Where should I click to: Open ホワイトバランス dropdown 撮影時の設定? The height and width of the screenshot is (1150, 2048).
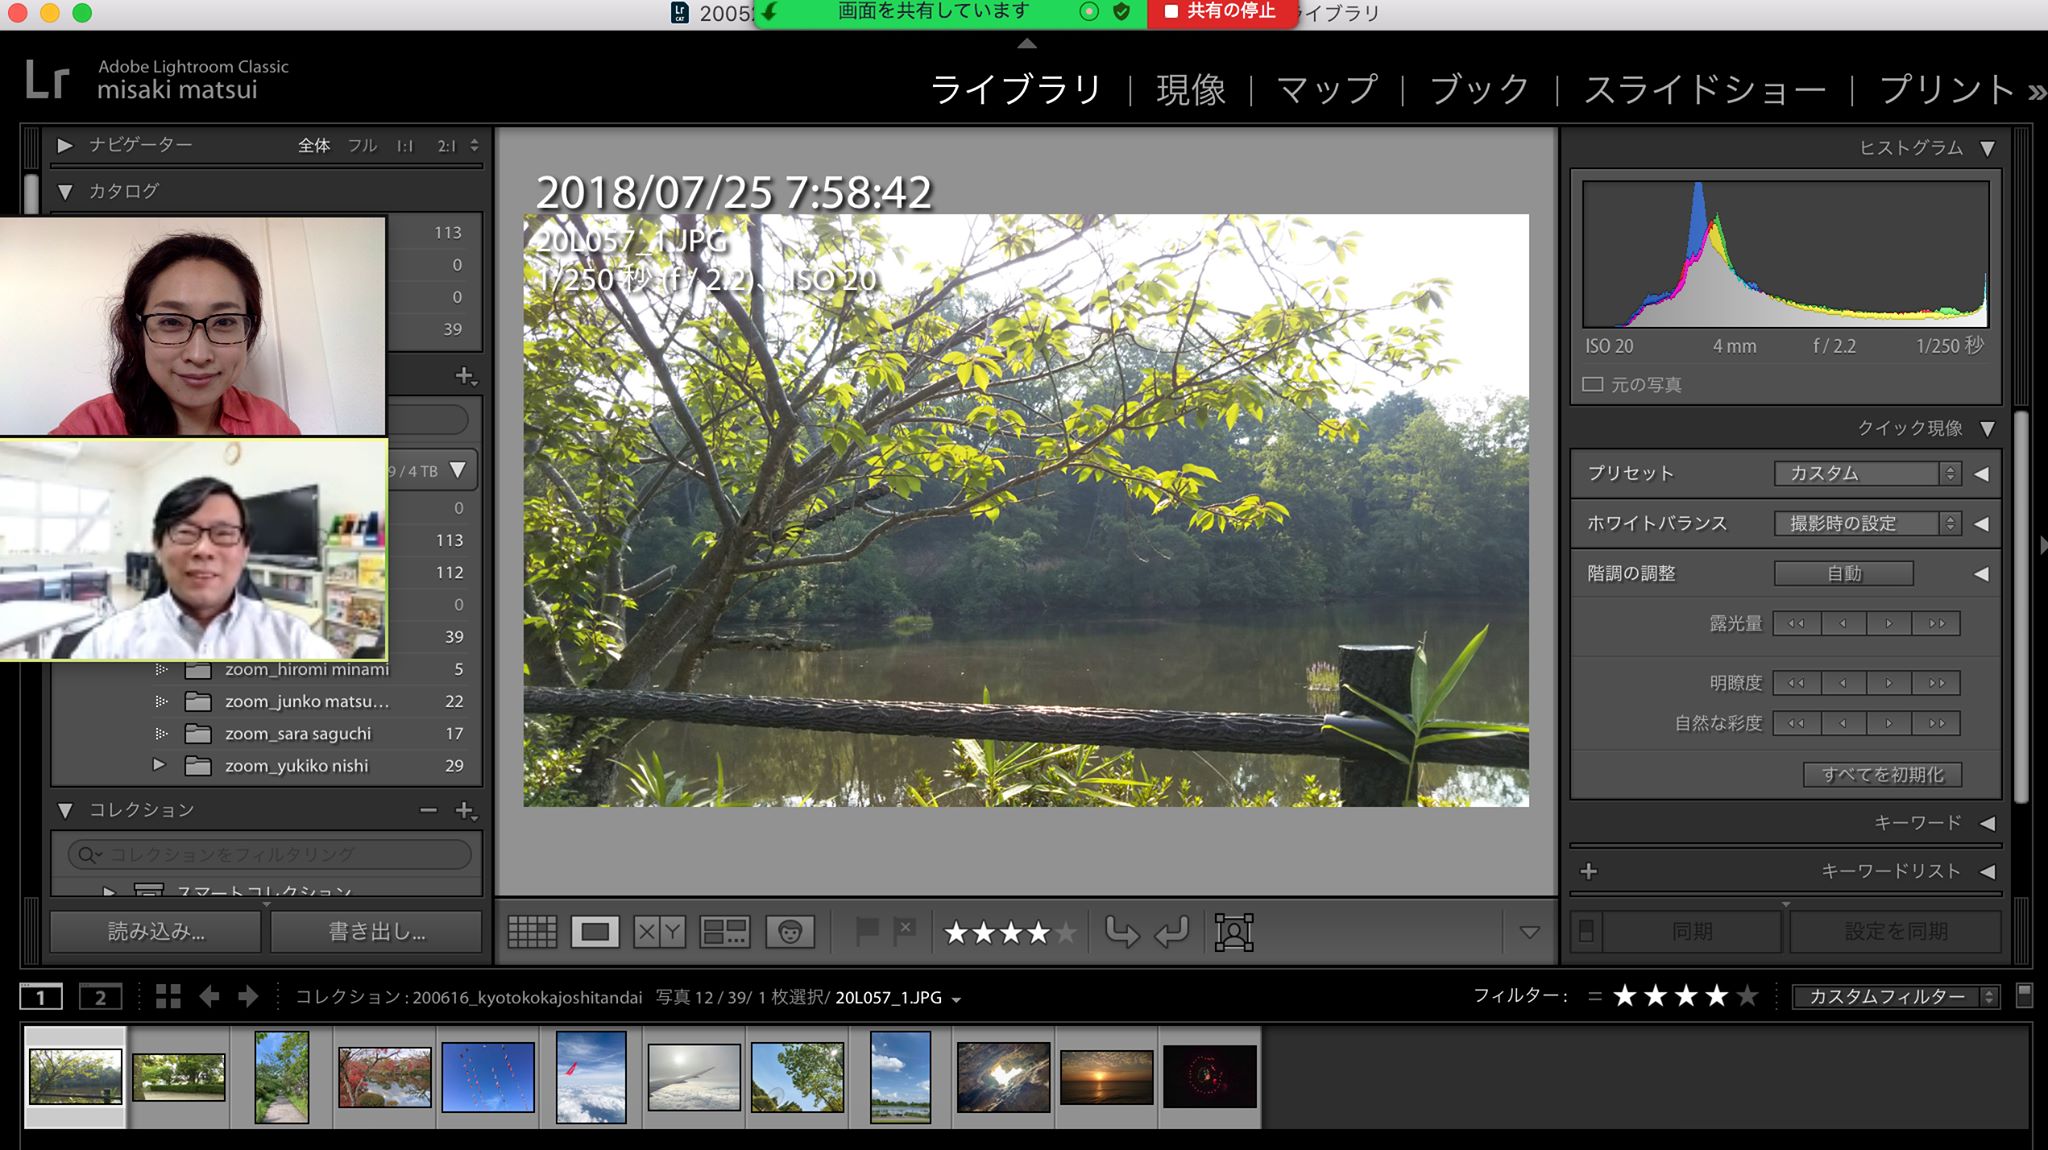1866,523
